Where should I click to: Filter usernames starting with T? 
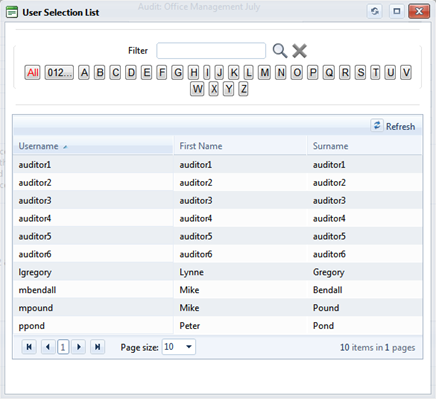[375, 72]
